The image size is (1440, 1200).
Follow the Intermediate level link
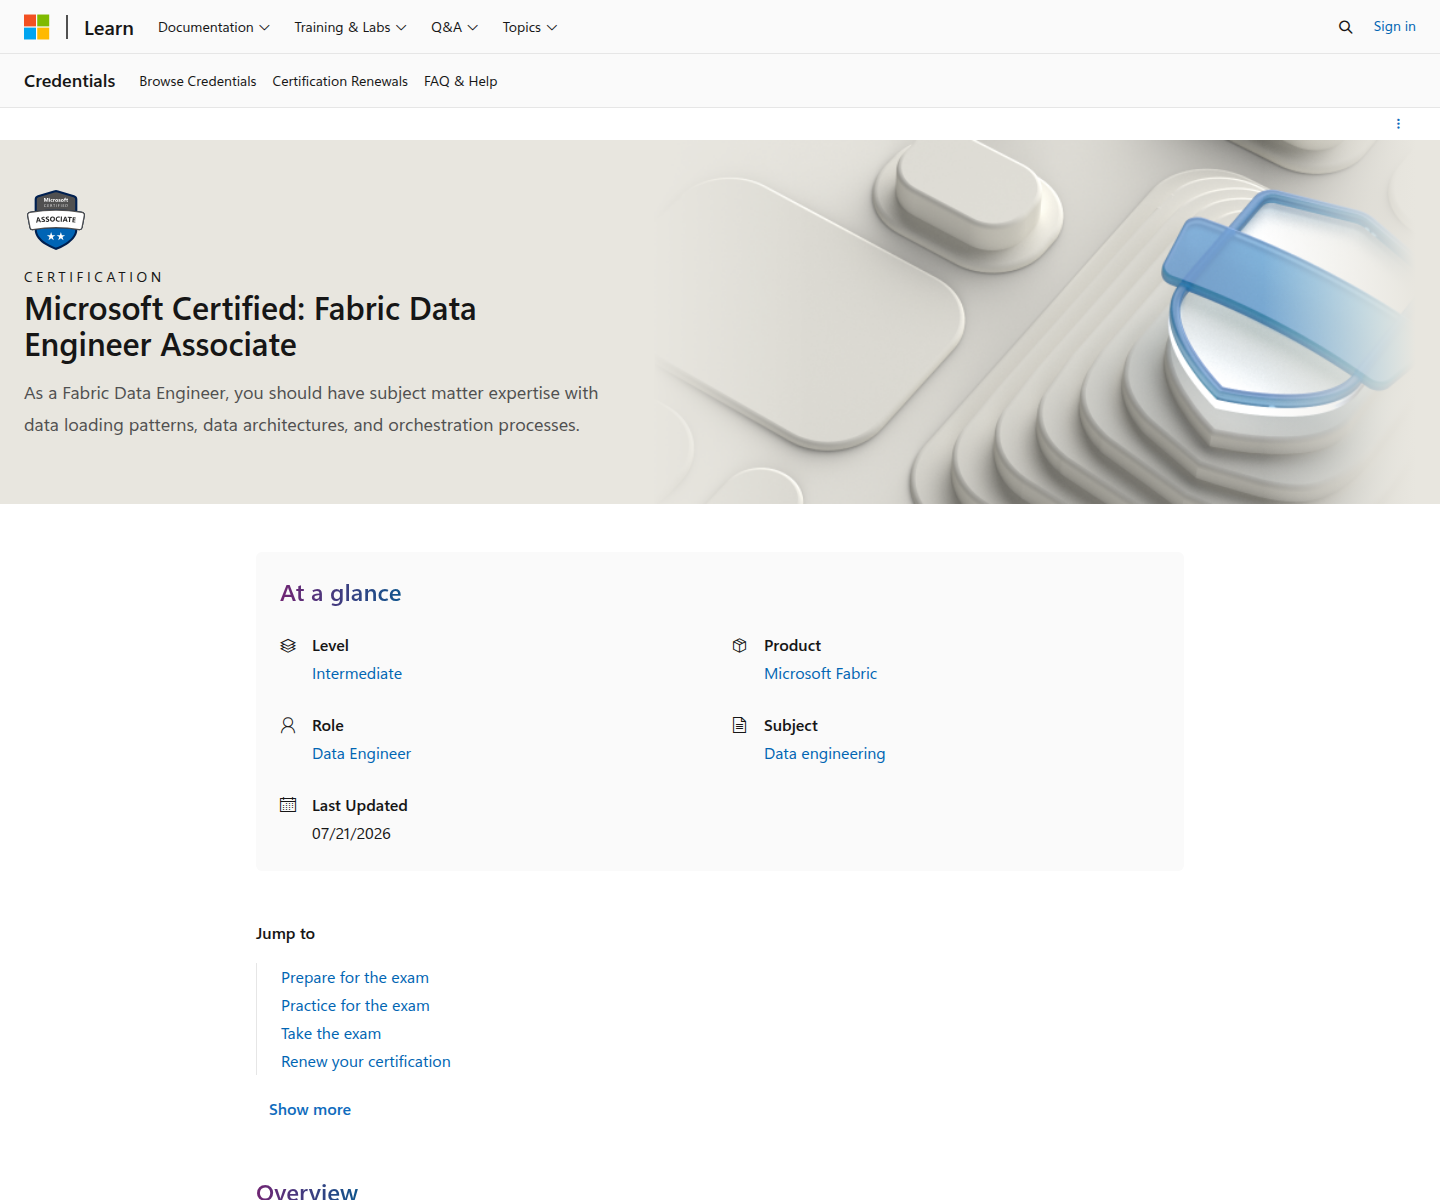[x=357, y=674]
